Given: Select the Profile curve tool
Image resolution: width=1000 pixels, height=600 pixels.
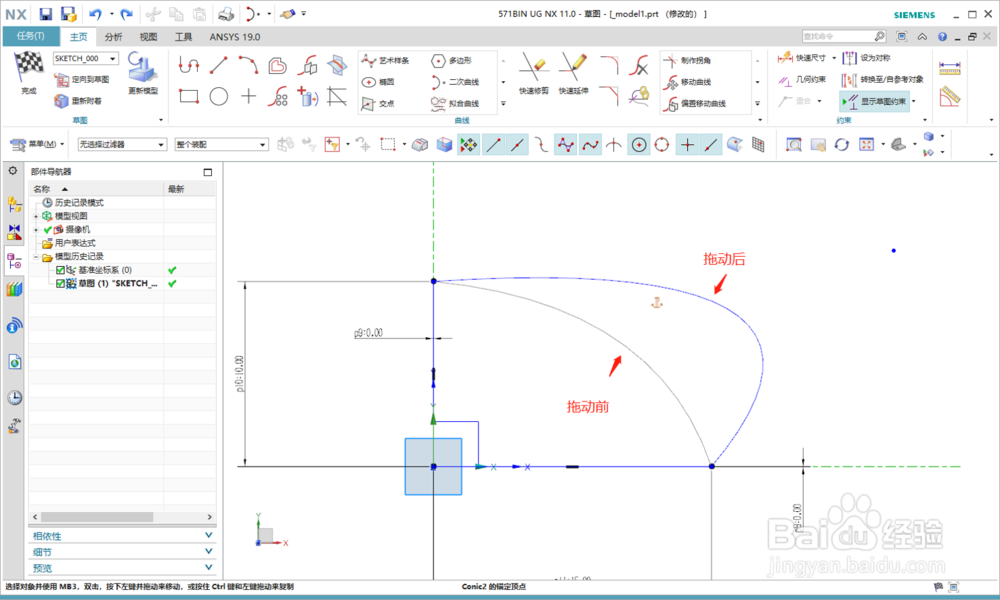Looking at the screenshot, I should [x=189, y=65].
